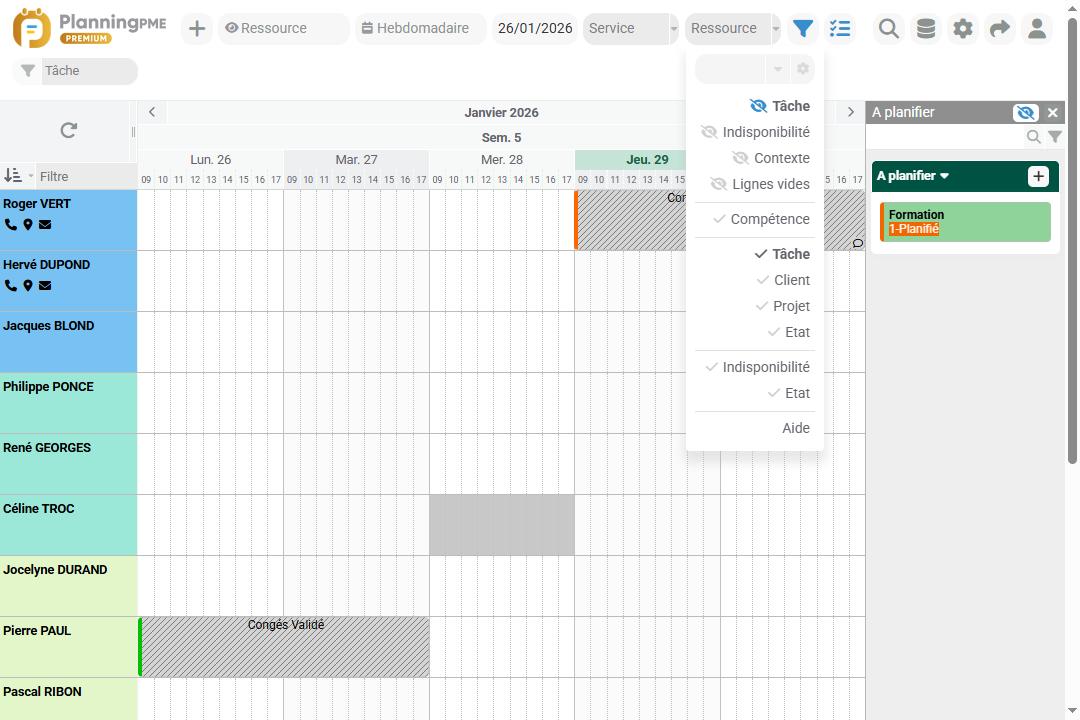Go to next week with right chevron

tap(851, 112)
